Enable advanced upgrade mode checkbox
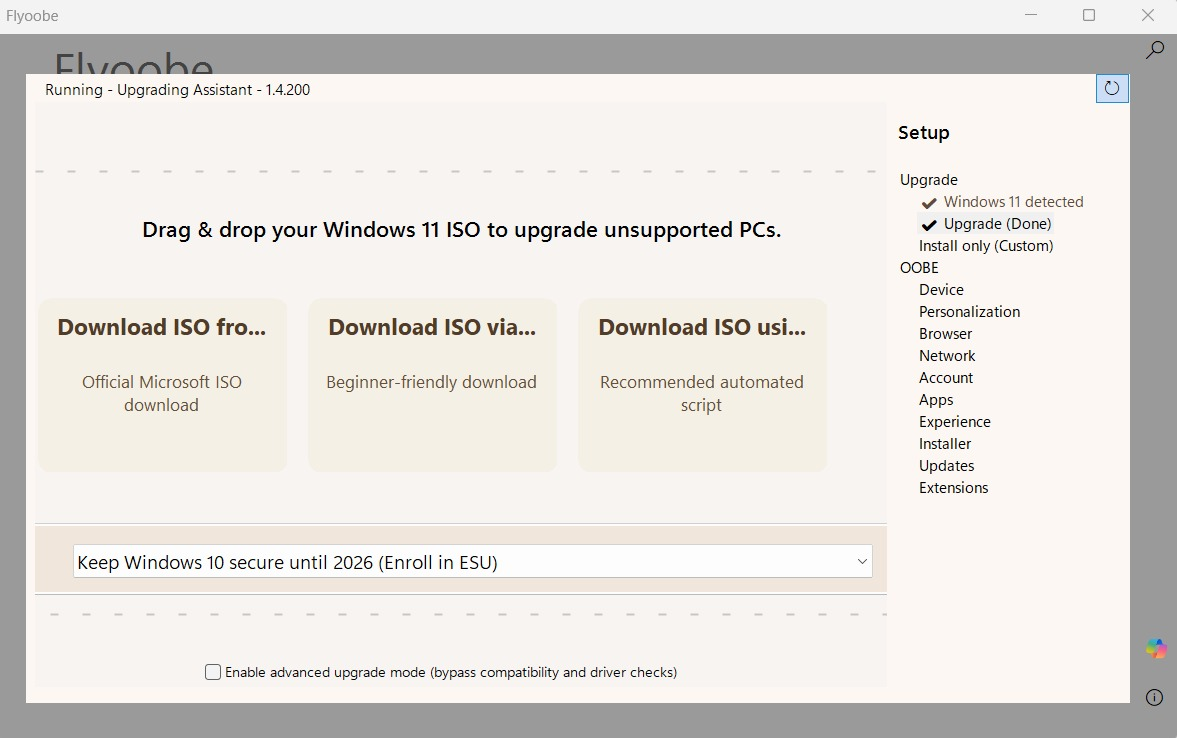This screenshot has height=738, width=1177. 213,672
